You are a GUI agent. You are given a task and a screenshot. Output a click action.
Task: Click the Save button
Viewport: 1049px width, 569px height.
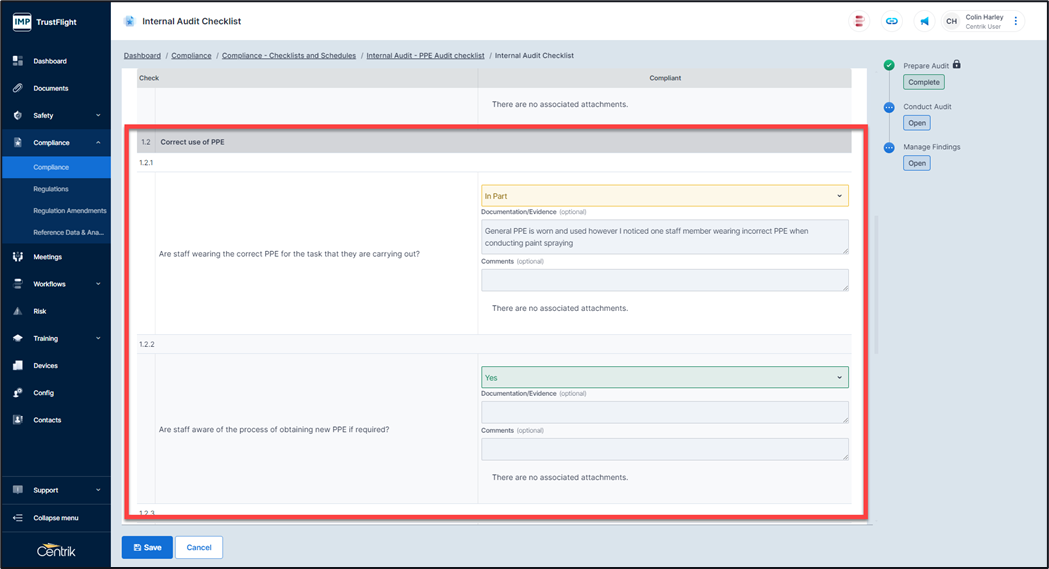pos(147,547)
